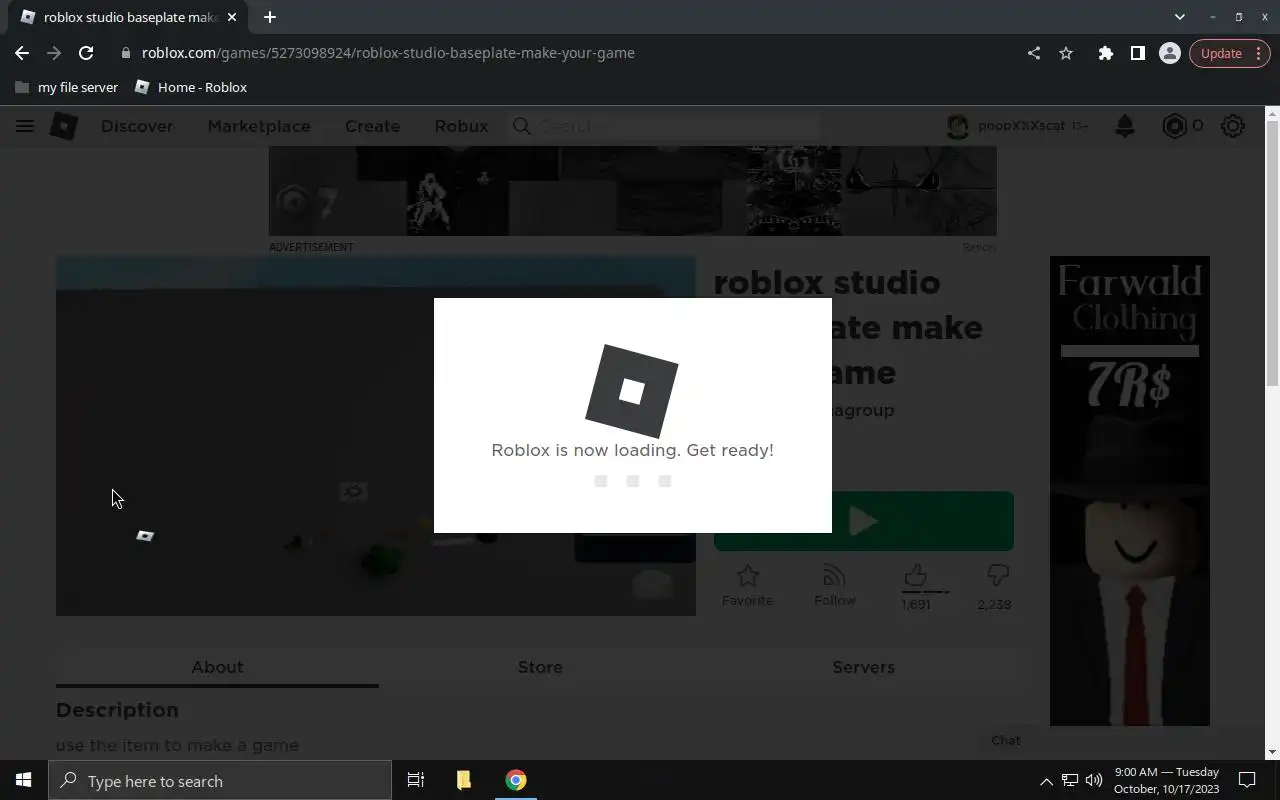The width and height of the screenshot is (1280, 800).
Task: Switch to the Servers tab
Action: click(x=863, y=667)
